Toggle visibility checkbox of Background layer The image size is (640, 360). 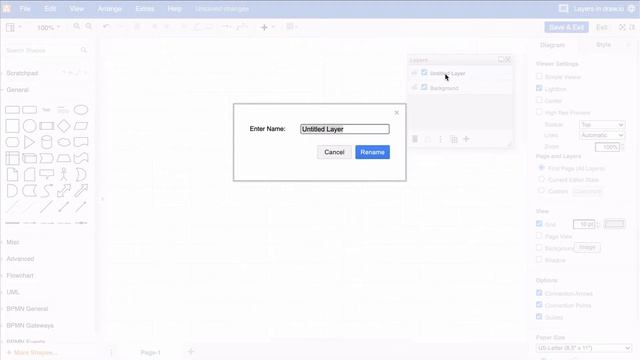coord(424,87)
